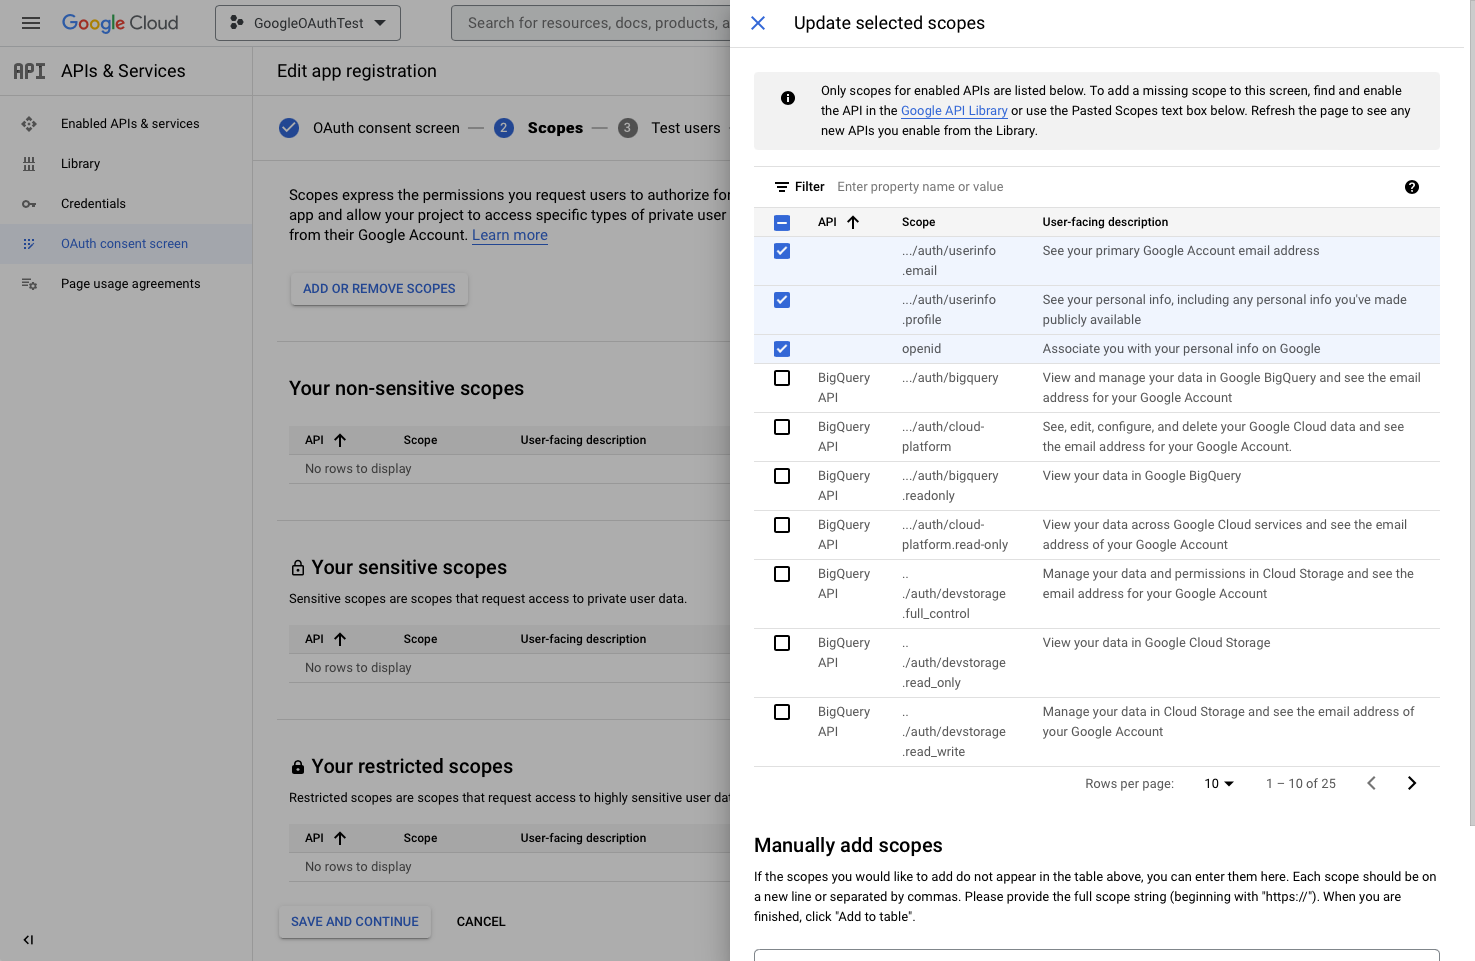Click the Scope column header in panel
Screen dimensions: 1475x961
[x=918, y=222]
